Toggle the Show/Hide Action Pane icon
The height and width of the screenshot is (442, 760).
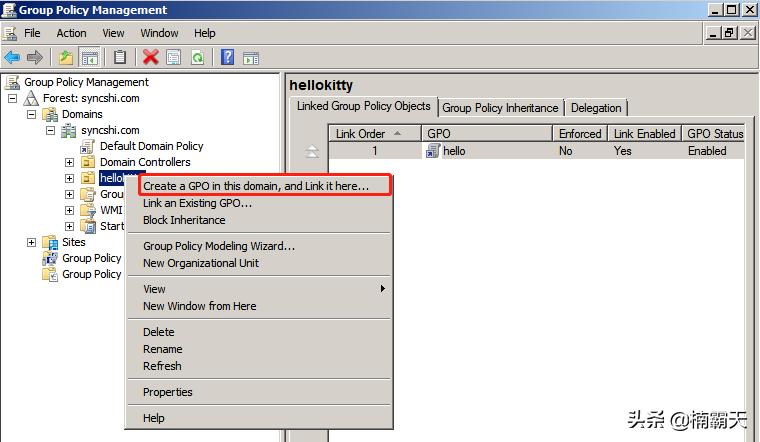click(251, 58)
